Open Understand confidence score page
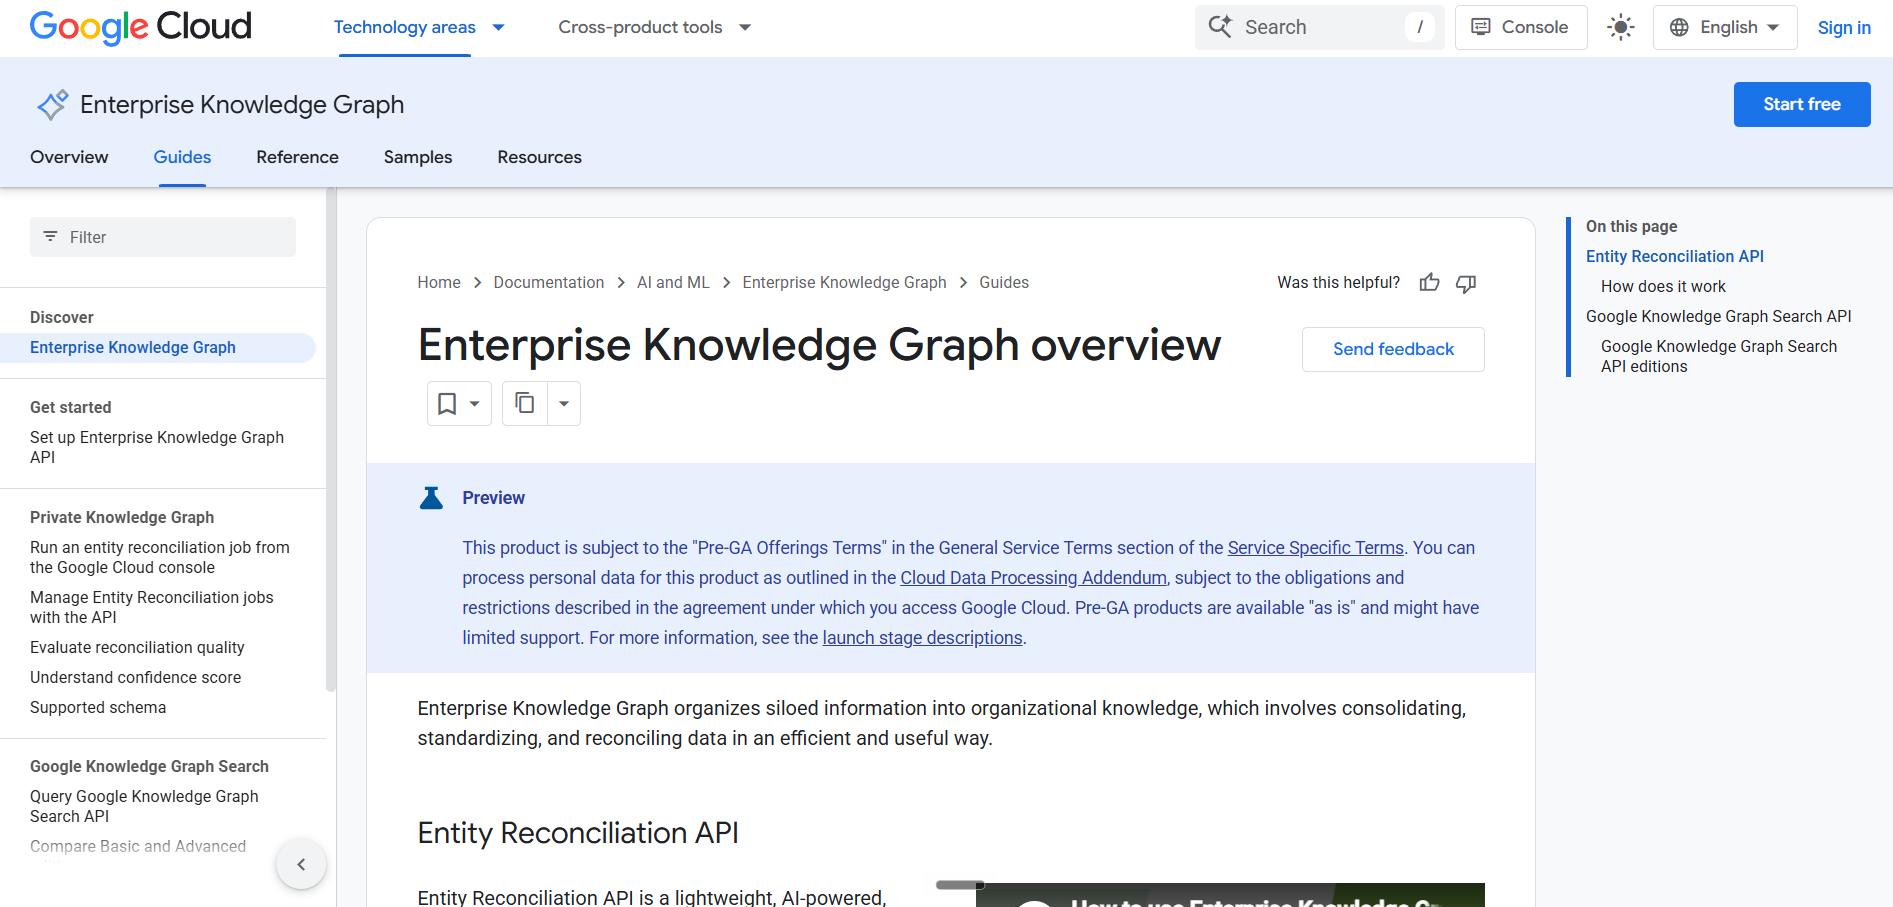 click(x=135, y=677)
